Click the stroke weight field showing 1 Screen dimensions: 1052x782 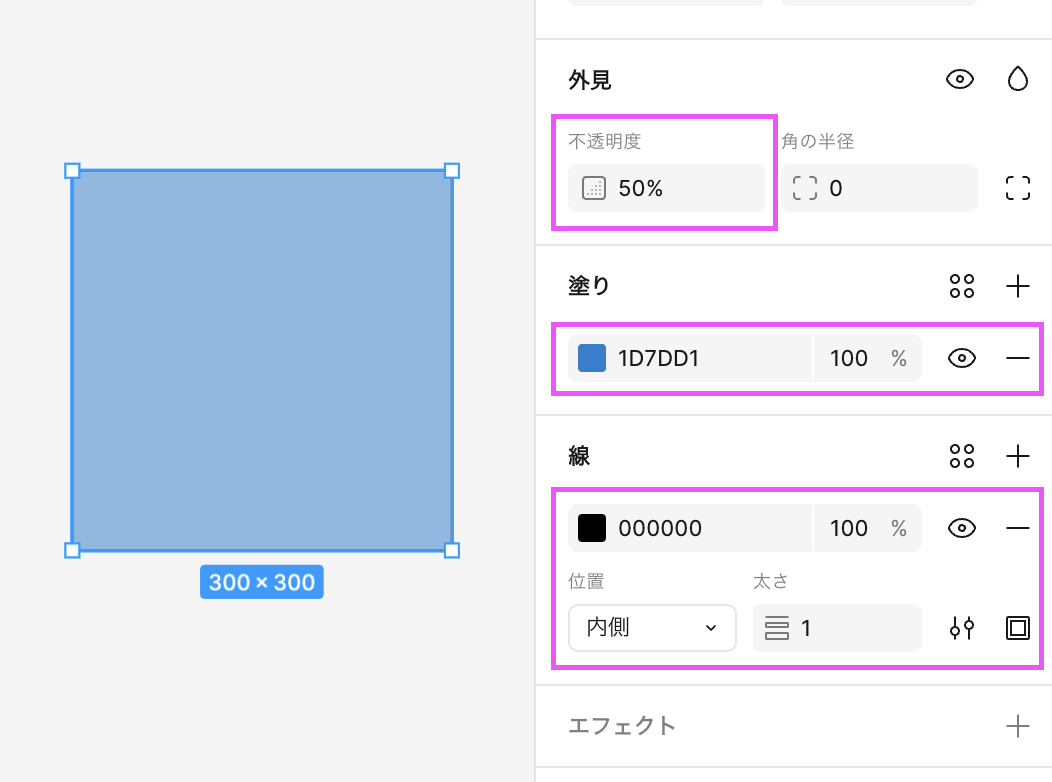850,628
